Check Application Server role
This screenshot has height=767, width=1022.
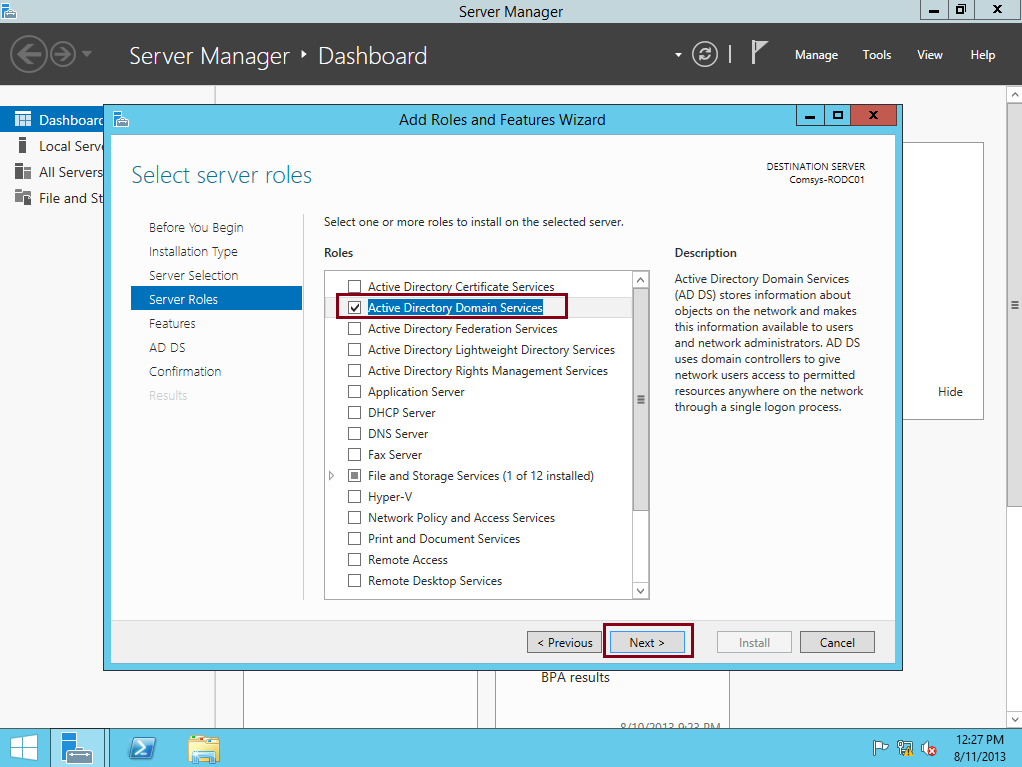point(355,392)
